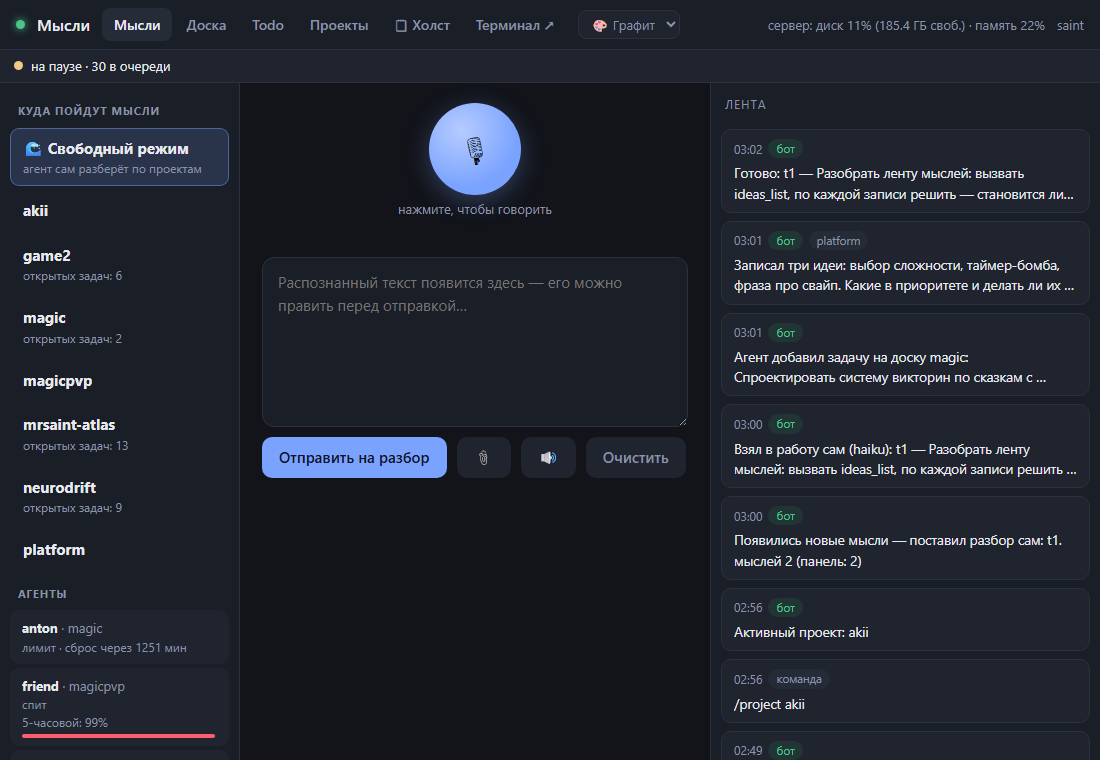
Task: Open the Холст canvas tab
Action: tap(422, 25)
